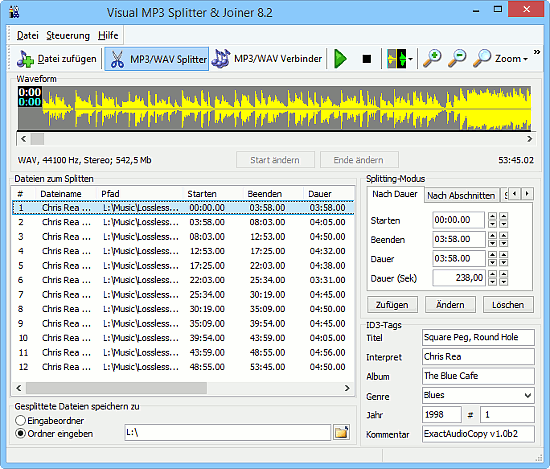Select row 11 with duration 04:56.00

(183, 352)
